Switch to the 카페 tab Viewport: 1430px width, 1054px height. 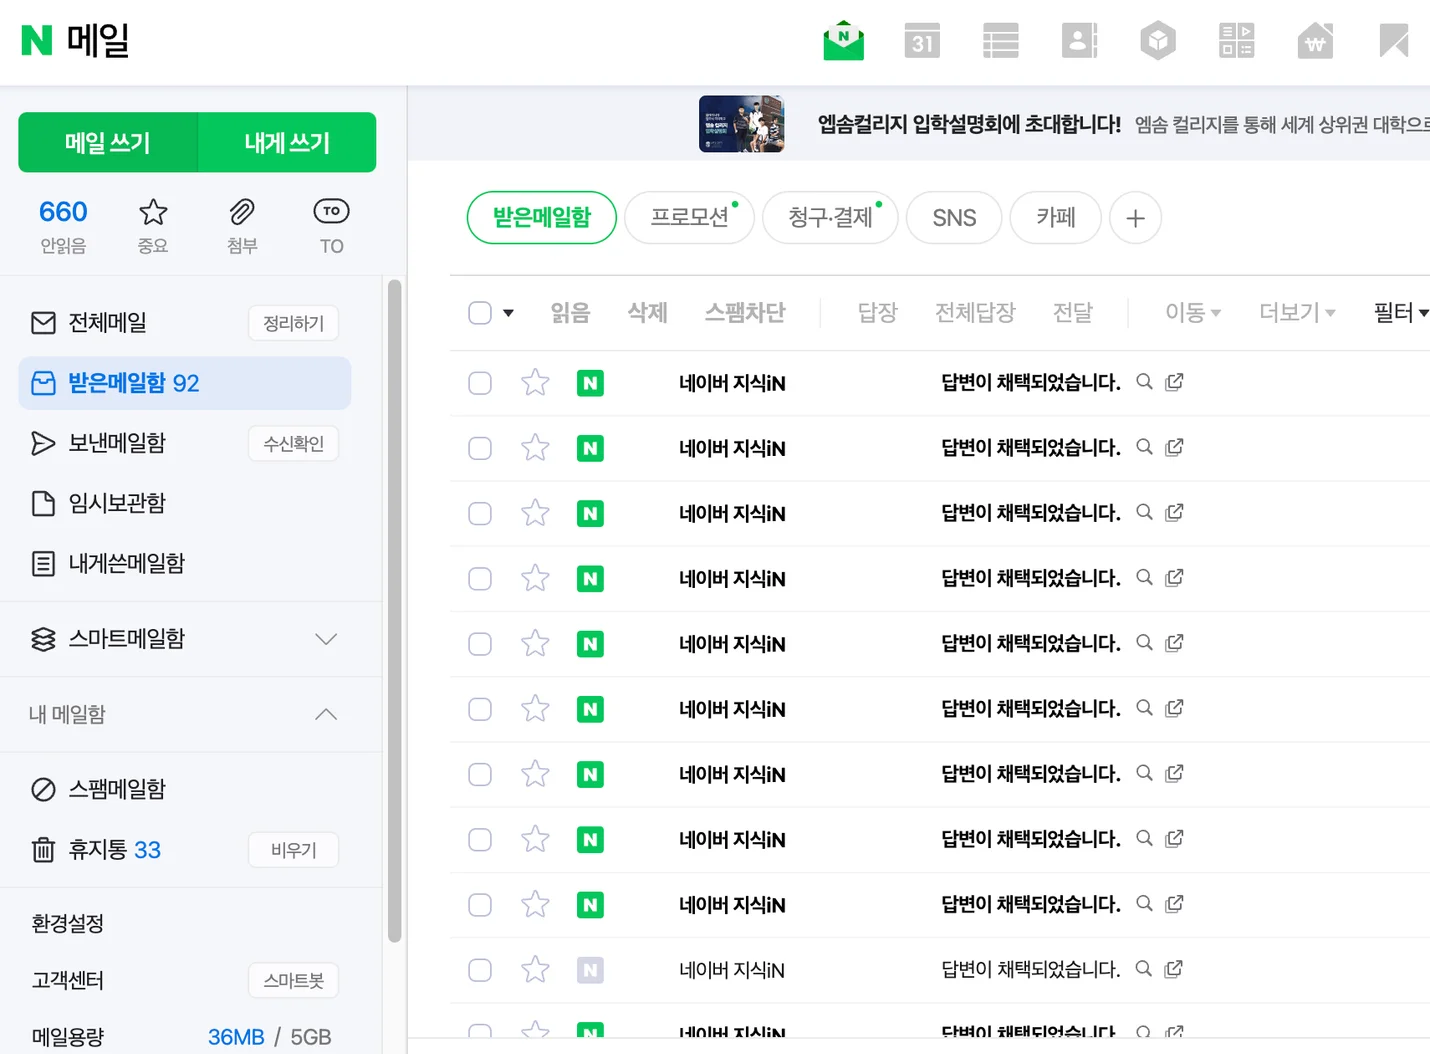click(x=1056, y=217)
